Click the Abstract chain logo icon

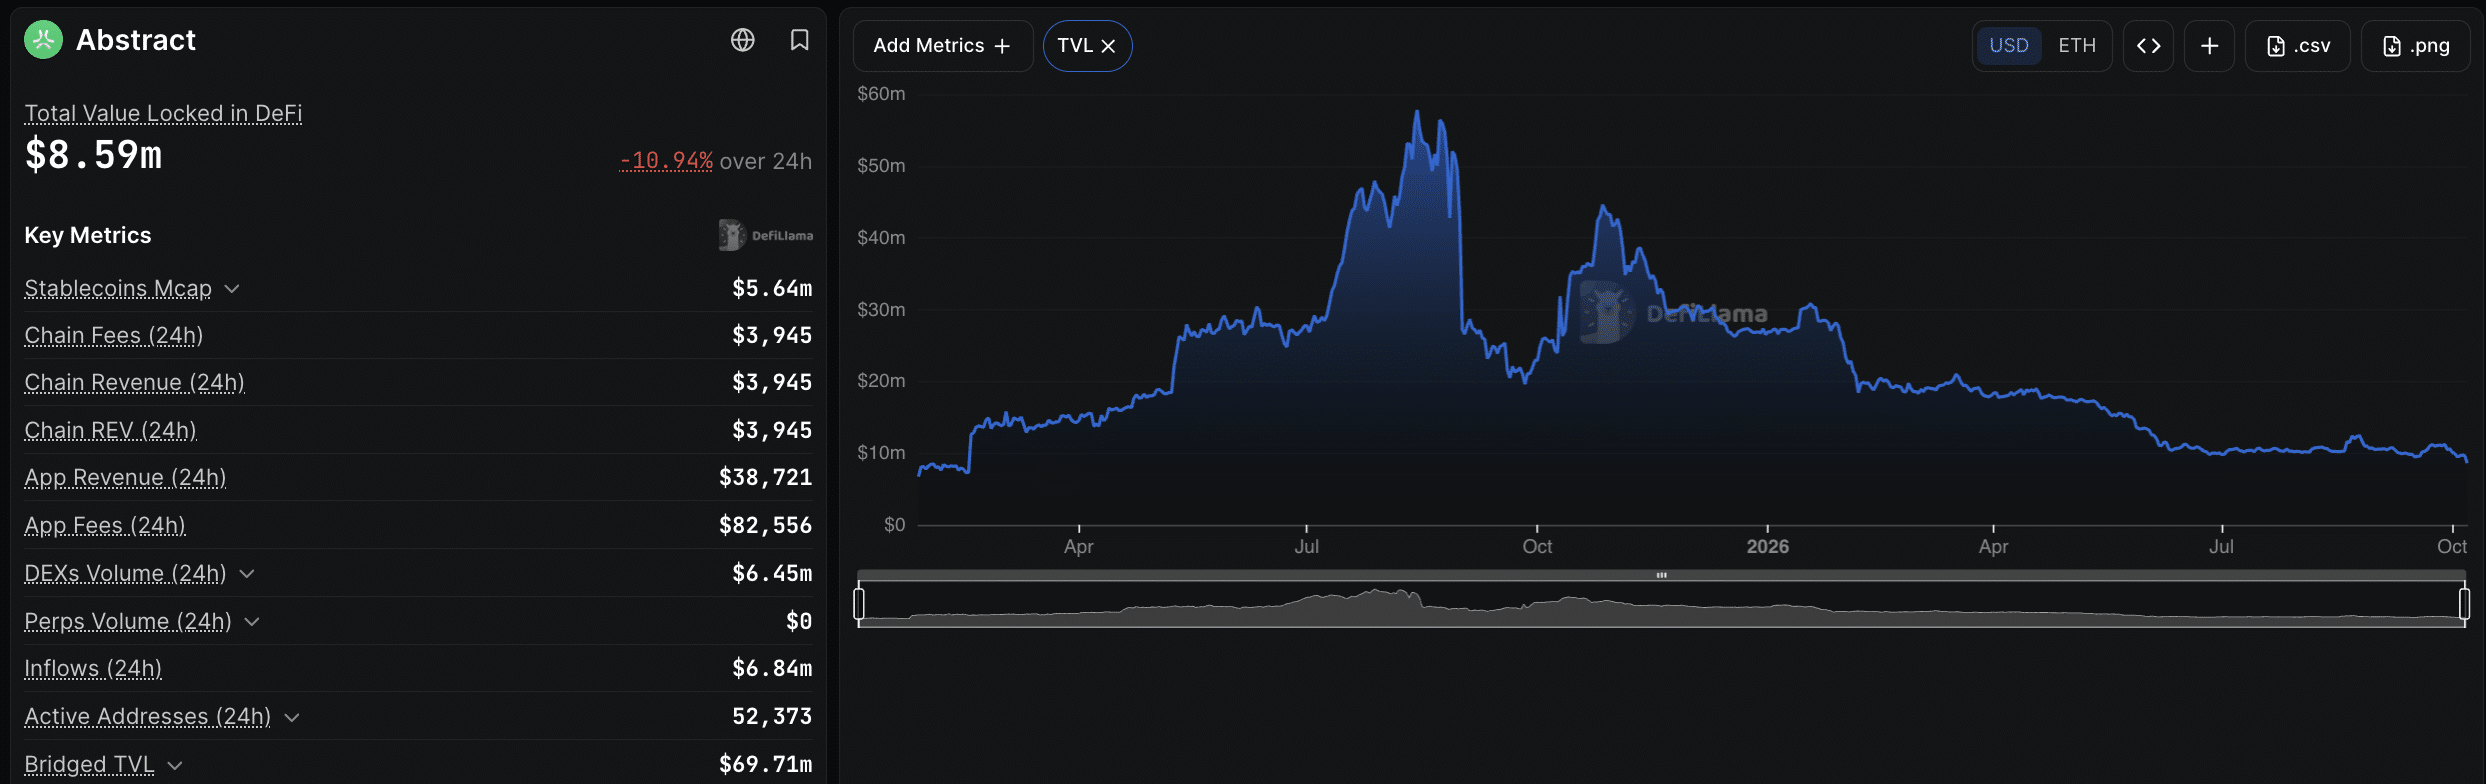43,40
